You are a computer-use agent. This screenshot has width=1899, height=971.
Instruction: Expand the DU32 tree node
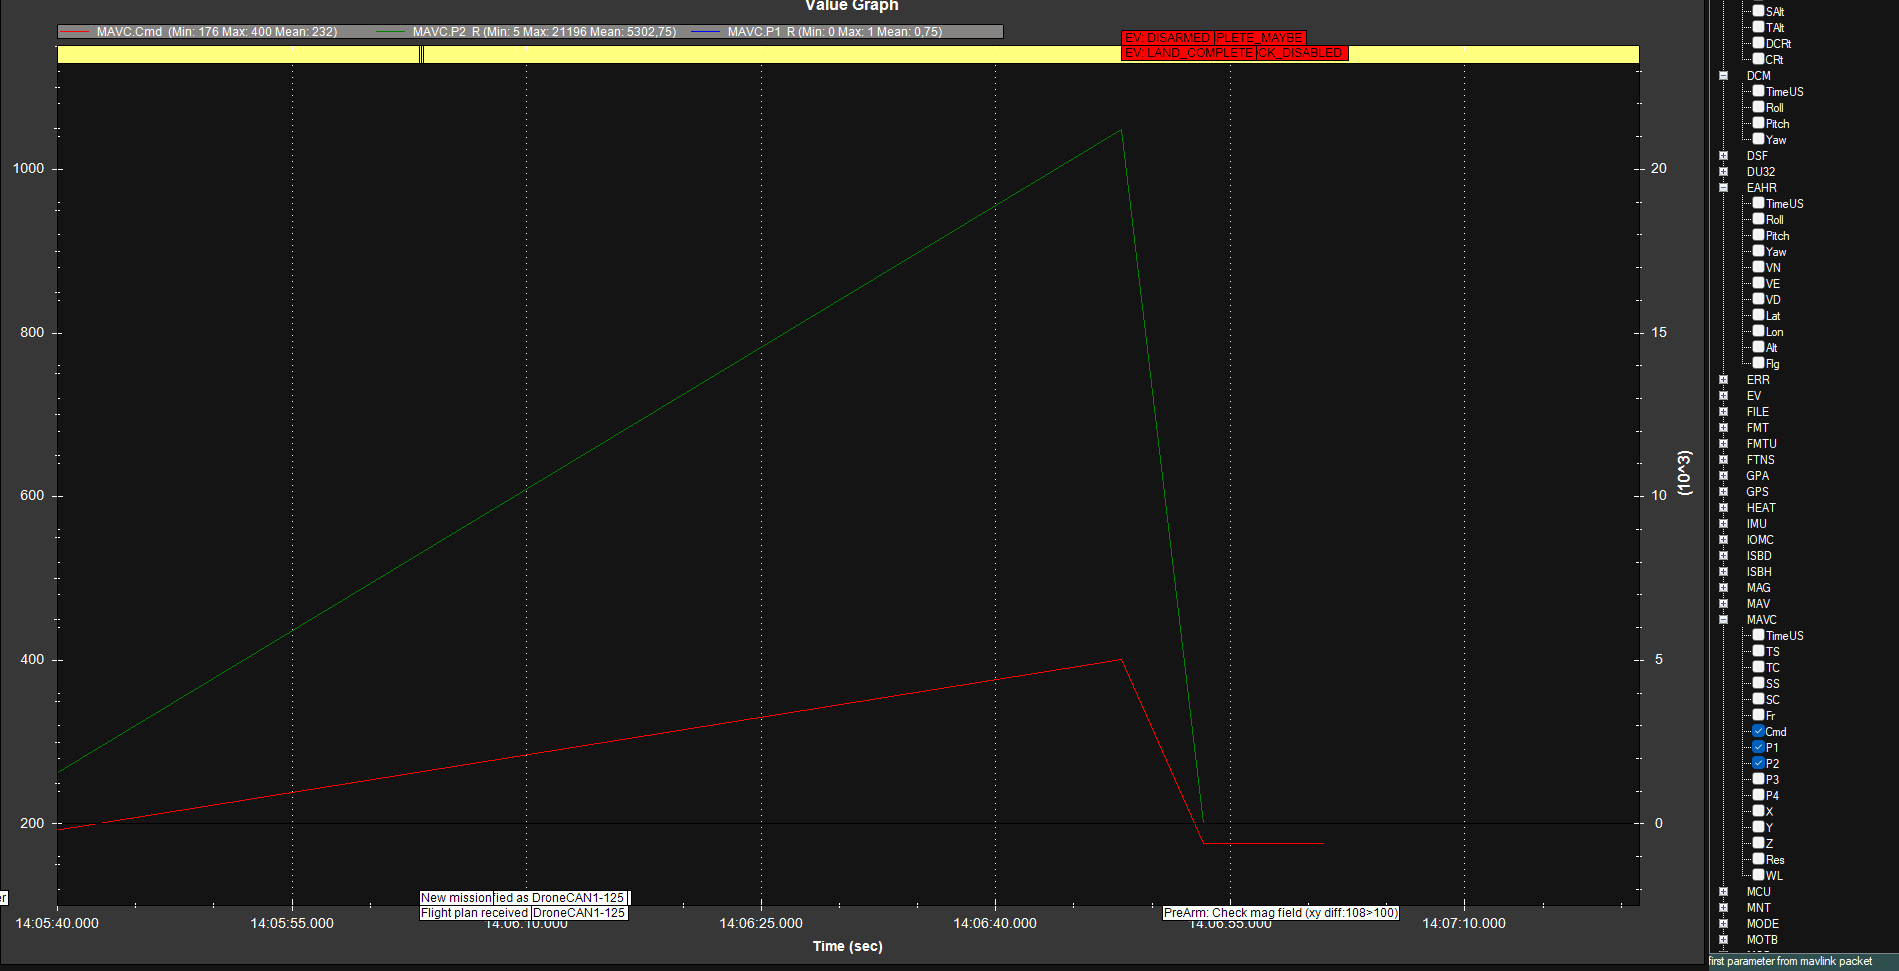click(x=1723, y=172)
